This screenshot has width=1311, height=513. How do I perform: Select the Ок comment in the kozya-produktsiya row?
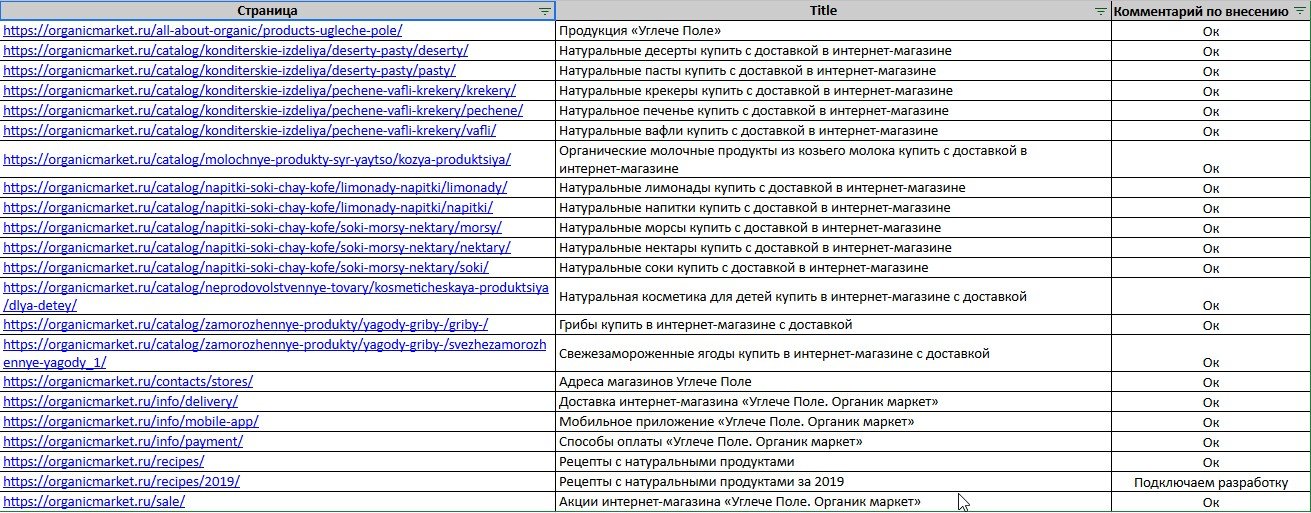[x=1211, y=160]
